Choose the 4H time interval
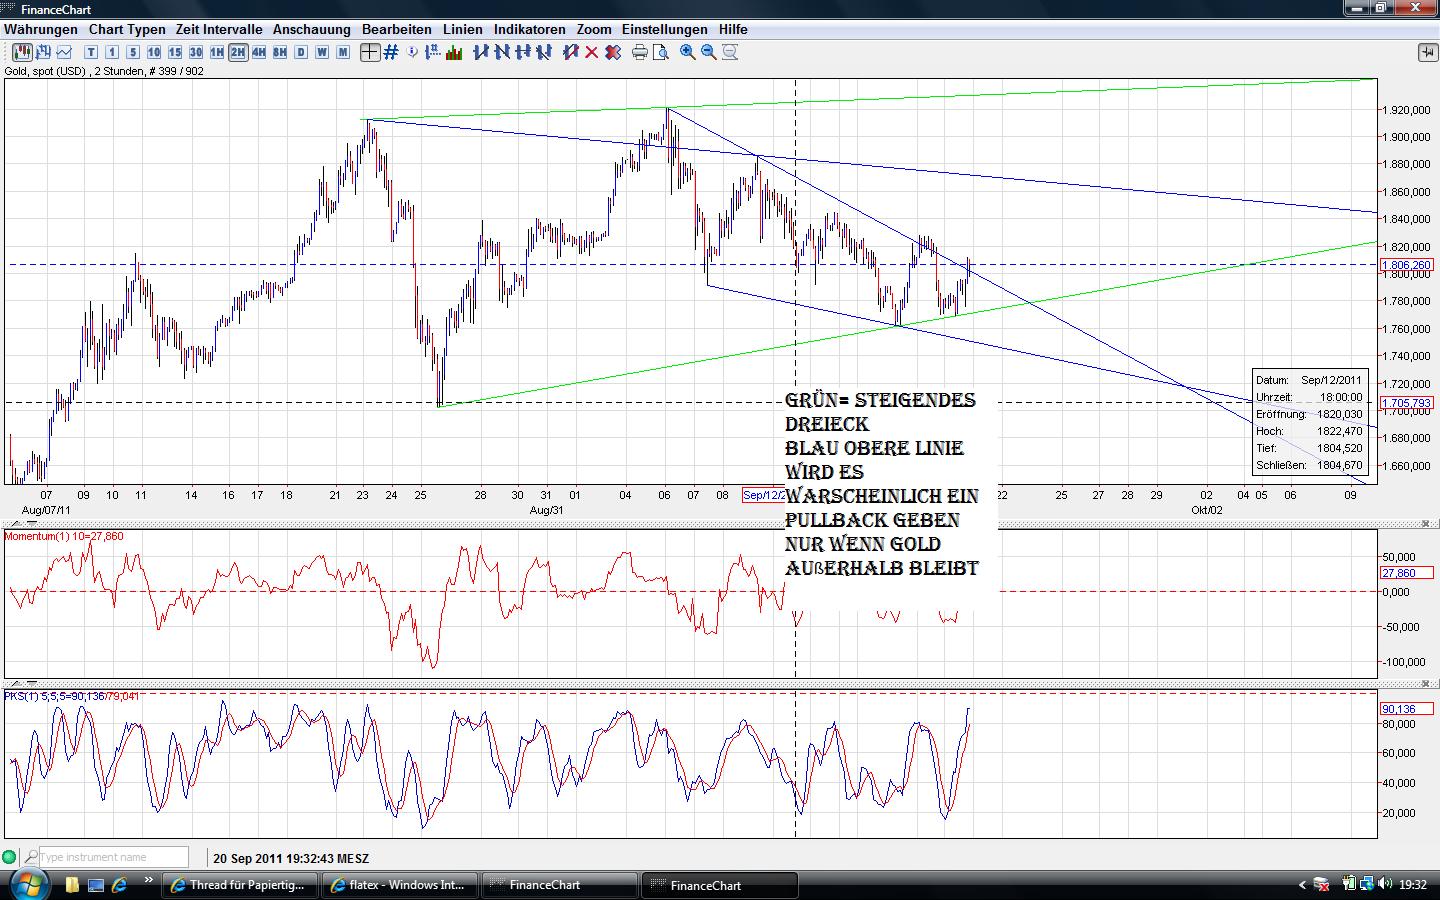Screen dimensions: 1440x900 (x=259, y=52)
